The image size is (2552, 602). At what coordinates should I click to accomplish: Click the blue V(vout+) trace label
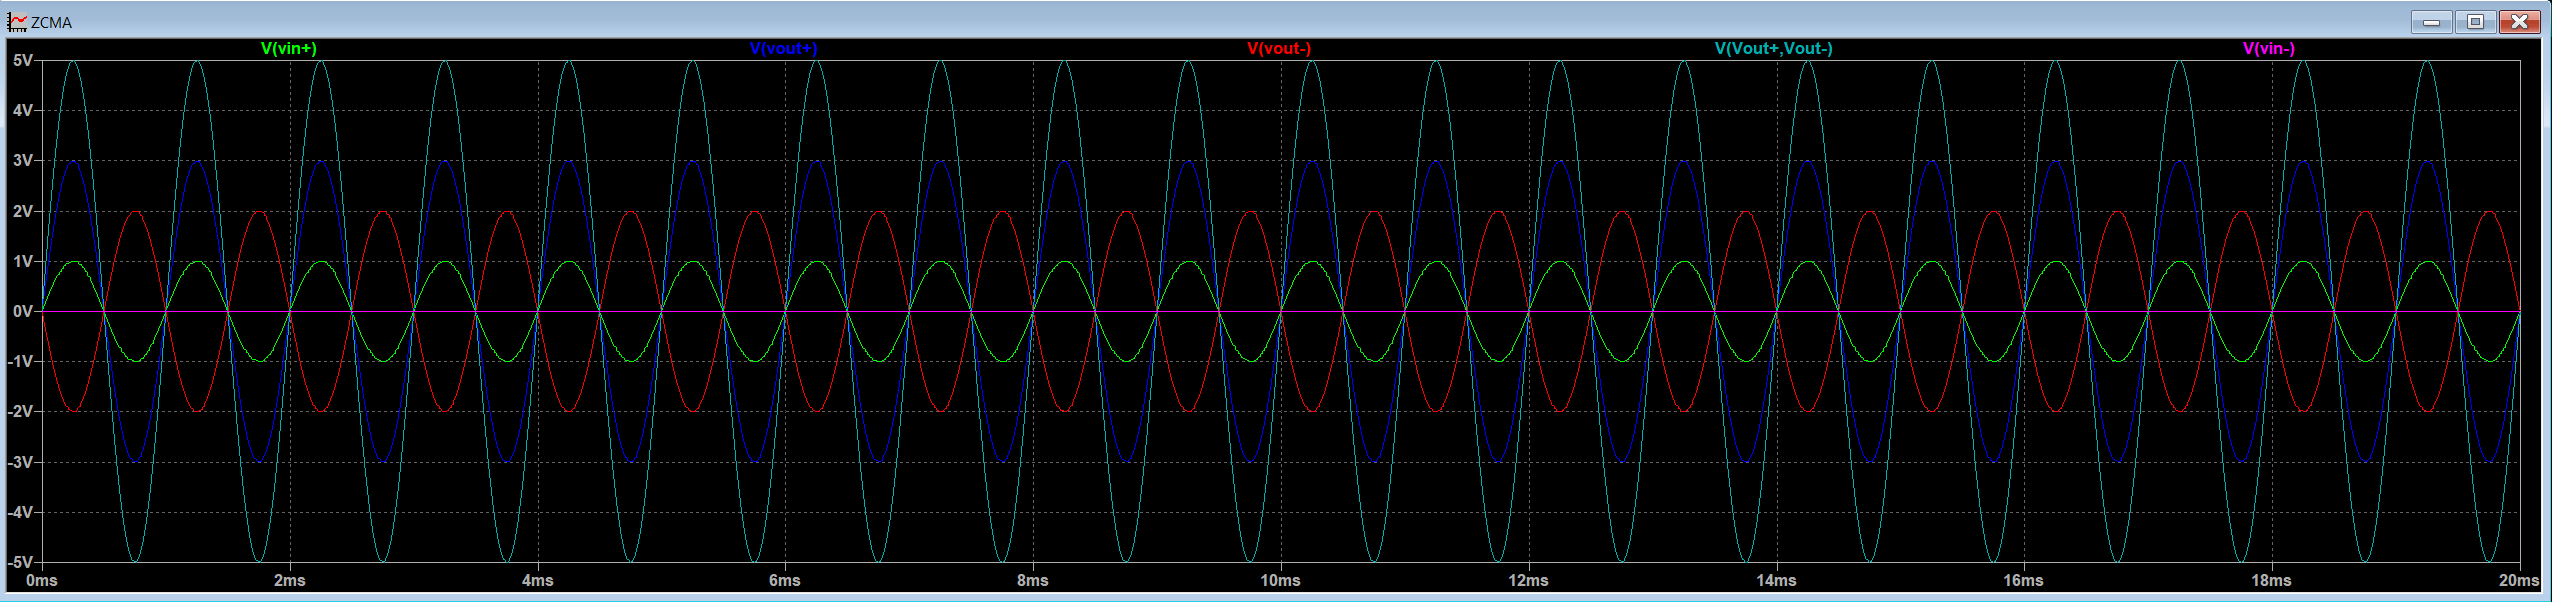783,48
